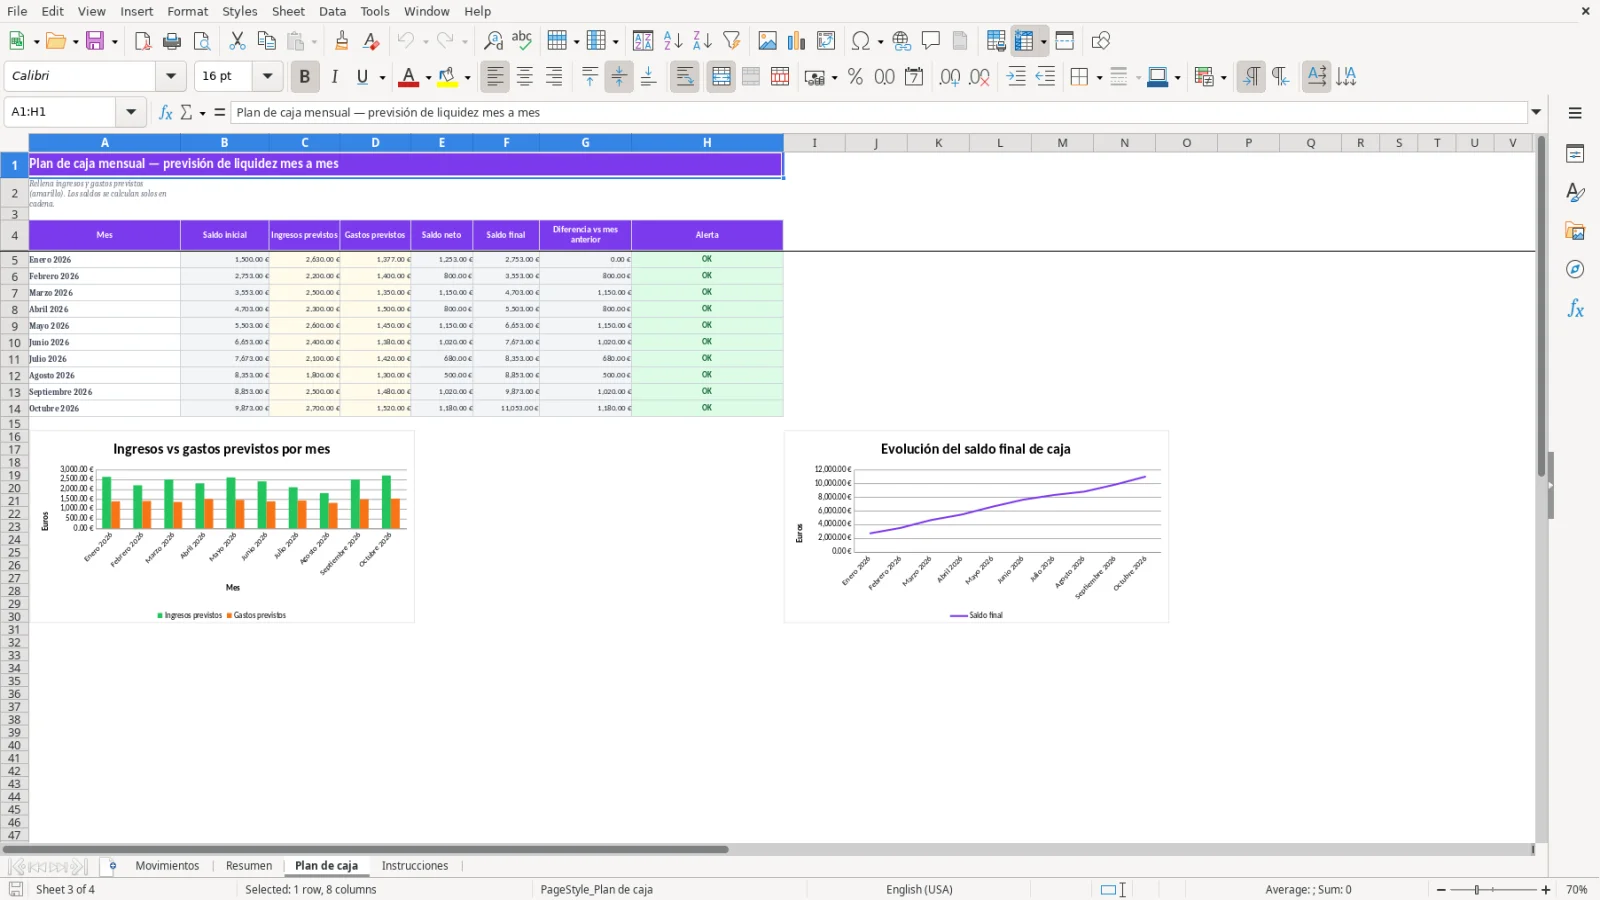Click the Save document icon
This screenshot has width=1600, height=900.
pyautogui.click(x=95, y=41)
